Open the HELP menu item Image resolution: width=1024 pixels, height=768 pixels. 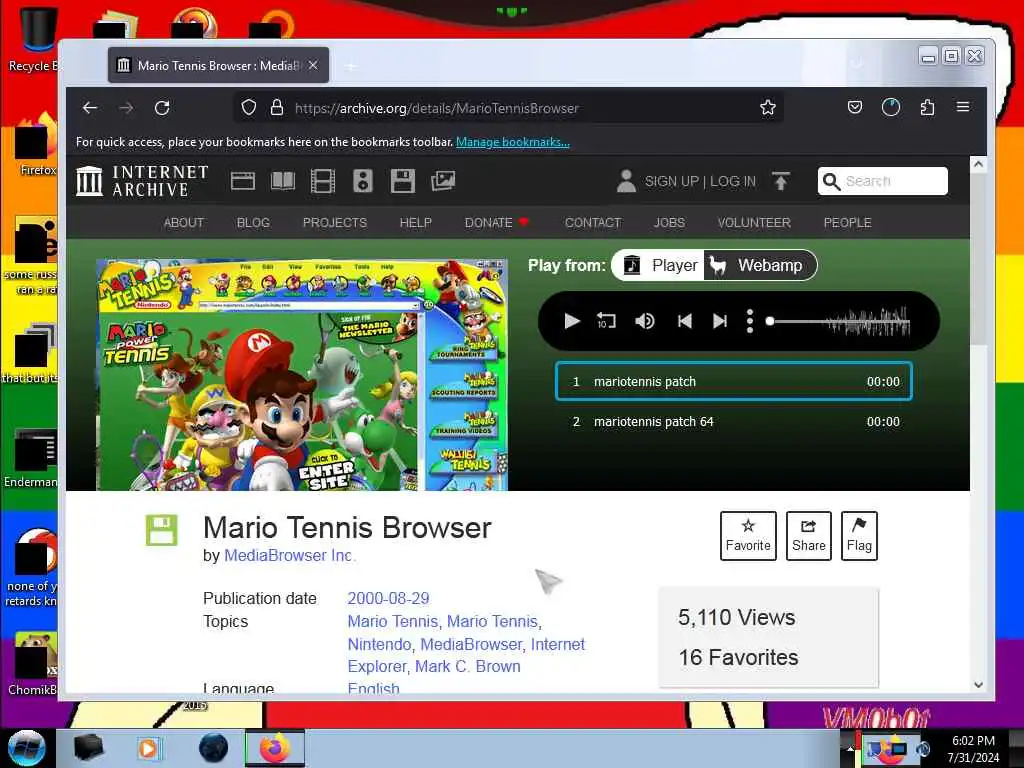point(415,223)
